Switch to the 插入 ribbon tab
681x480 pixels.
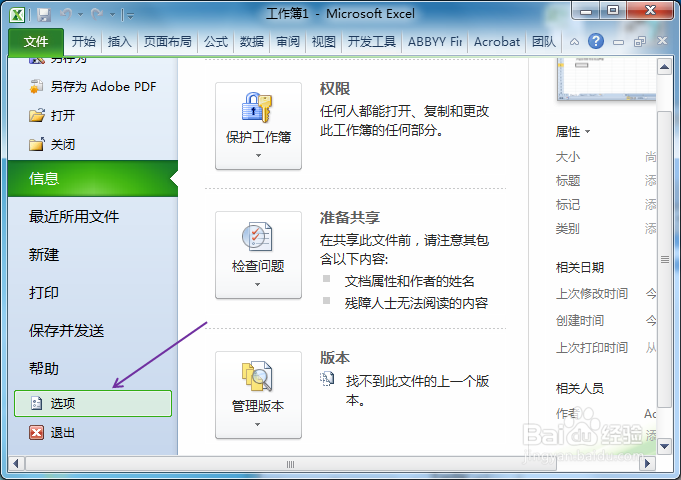pos(119,42)
